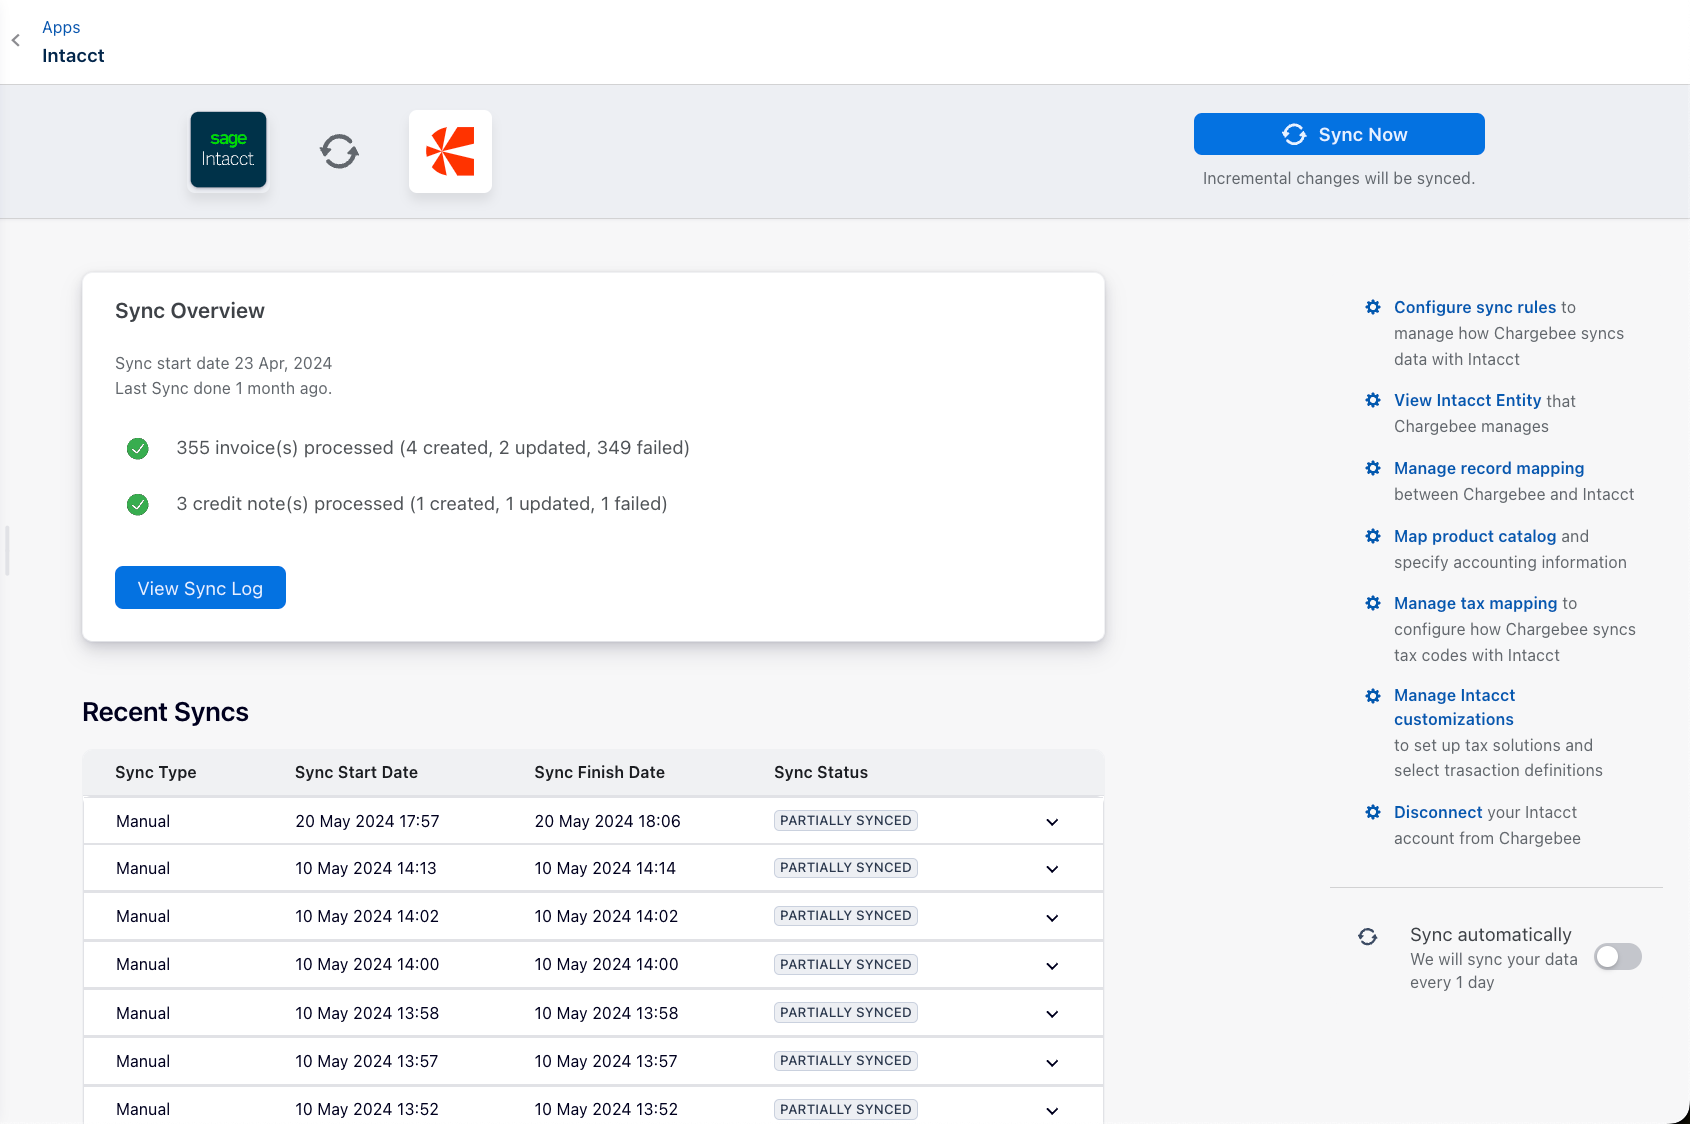Viewport: 1690px width, 1124px height.
Task: Go to the Apps breadcrumb
Action: [x=61, y=27]
